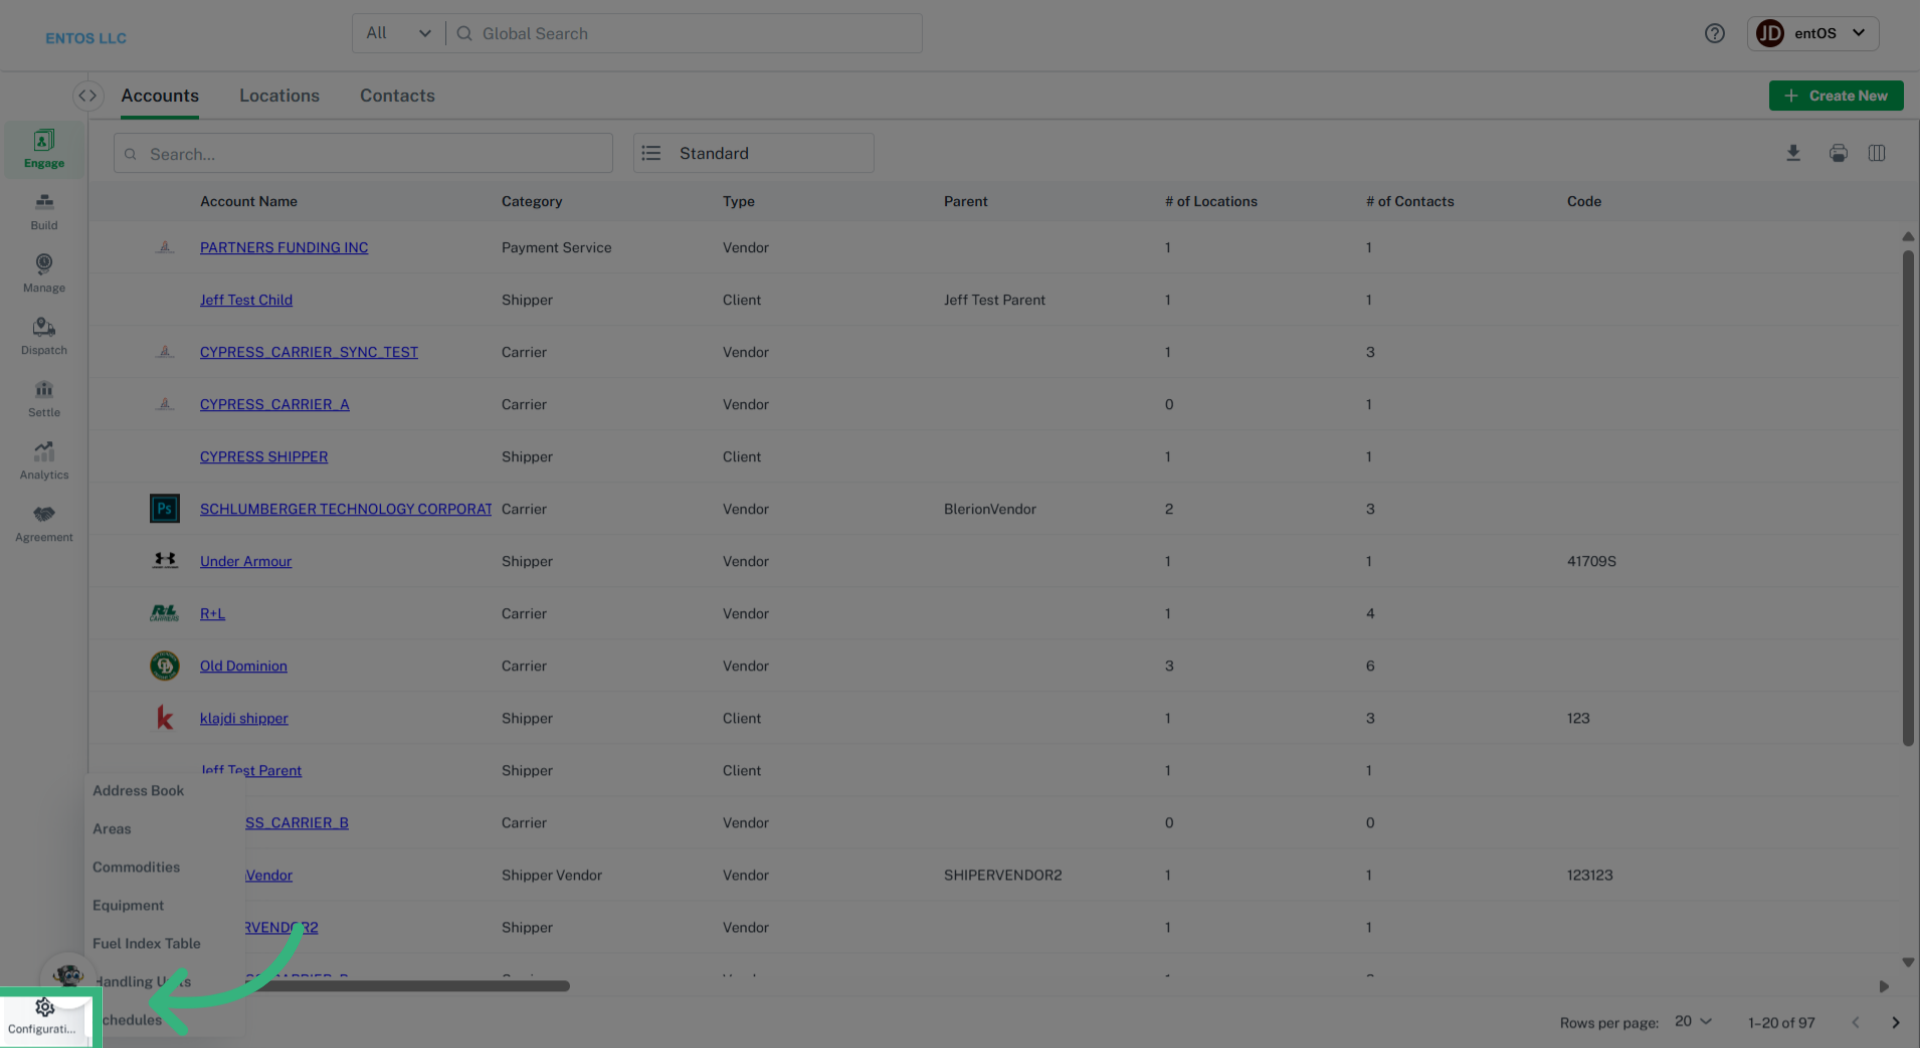This screenshot has width=1920, height=1048.
Task: Open the Manage module
Action: 43,273
